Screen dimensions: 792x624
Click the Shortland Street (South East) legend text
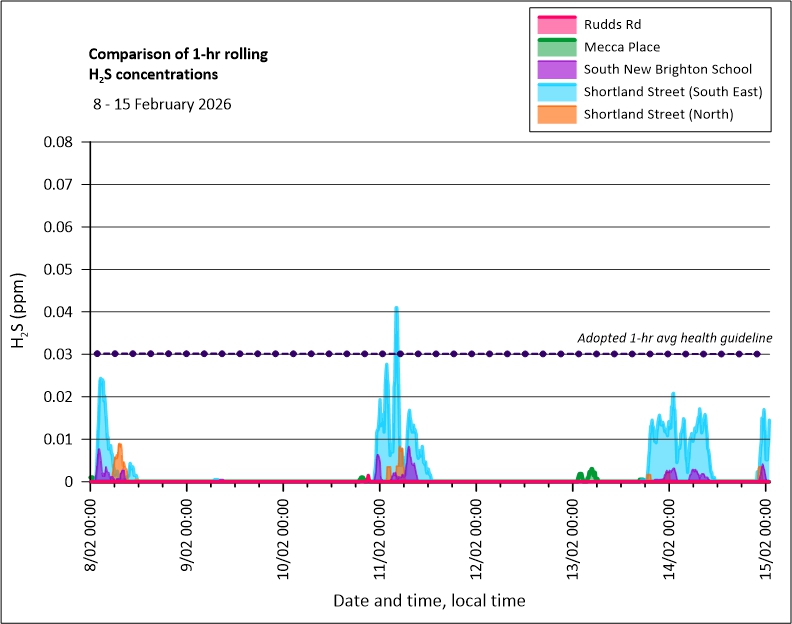tap(673, 92)
